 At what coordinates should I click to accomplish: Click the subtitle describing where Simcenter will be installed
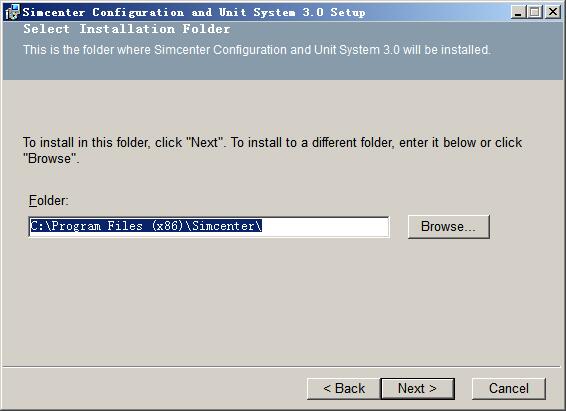point(257,50)
